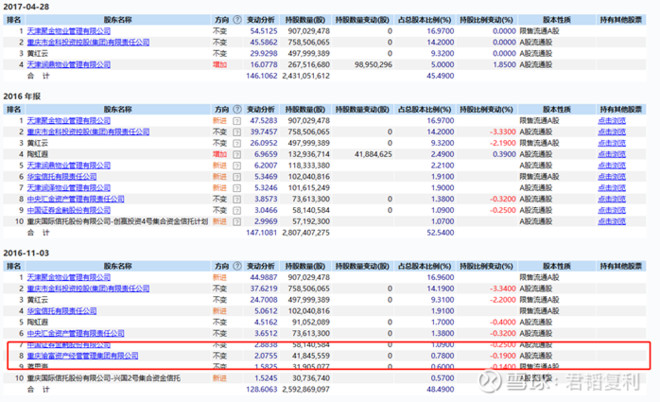Click the total holdings 2,807,407,275
The width and height of the screenshot is (660, 402).
click(306, 233)
